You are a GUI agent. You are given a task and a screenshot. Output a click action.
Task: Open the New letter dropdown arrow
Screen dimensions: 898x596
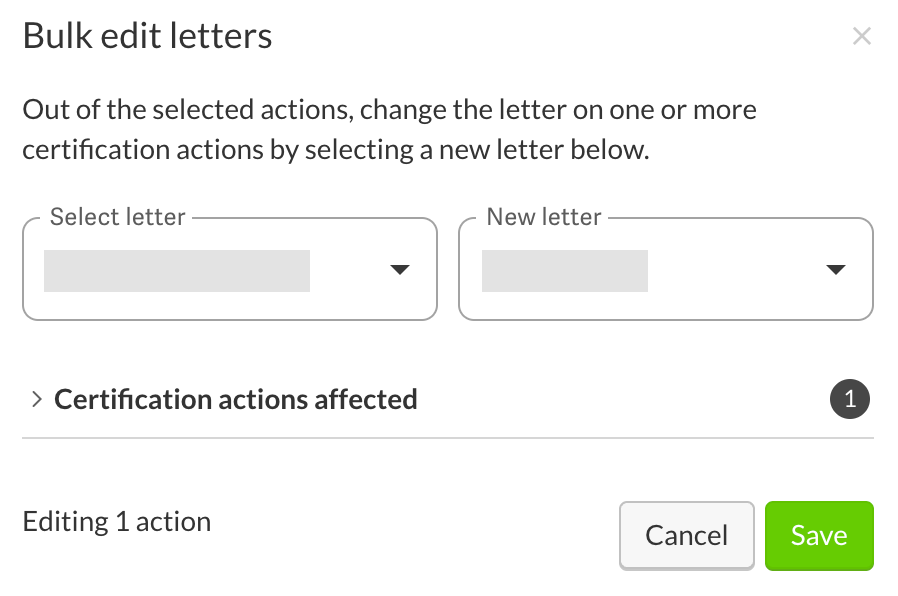tap(836, 270)
